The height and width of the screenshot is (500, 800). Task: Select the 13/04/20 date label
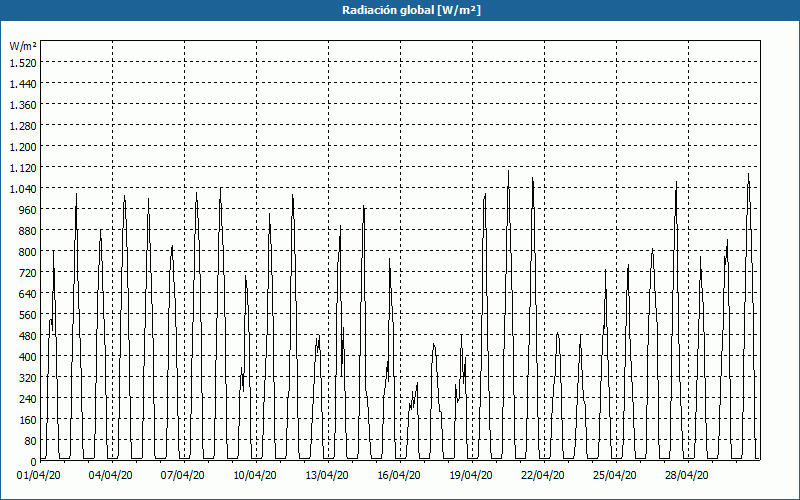coord(327,476)
